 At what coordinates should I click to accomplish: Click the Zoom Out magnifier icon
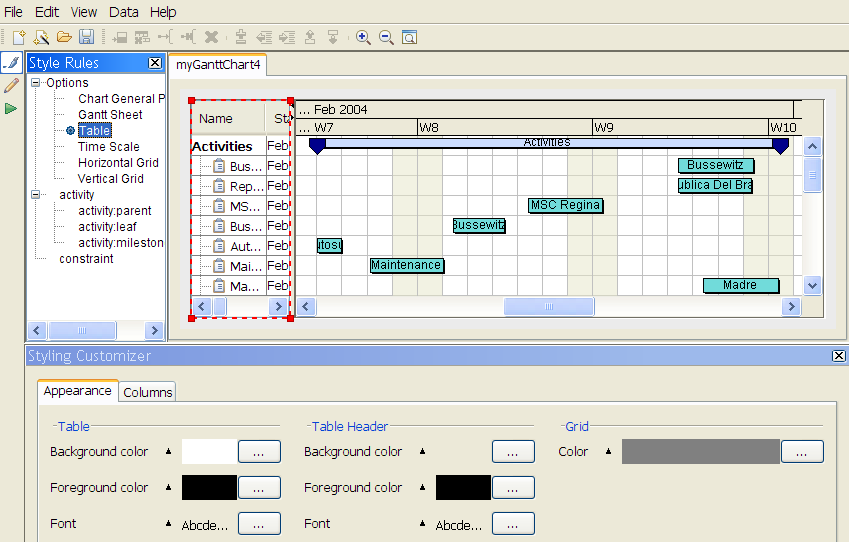pos(386,37)
